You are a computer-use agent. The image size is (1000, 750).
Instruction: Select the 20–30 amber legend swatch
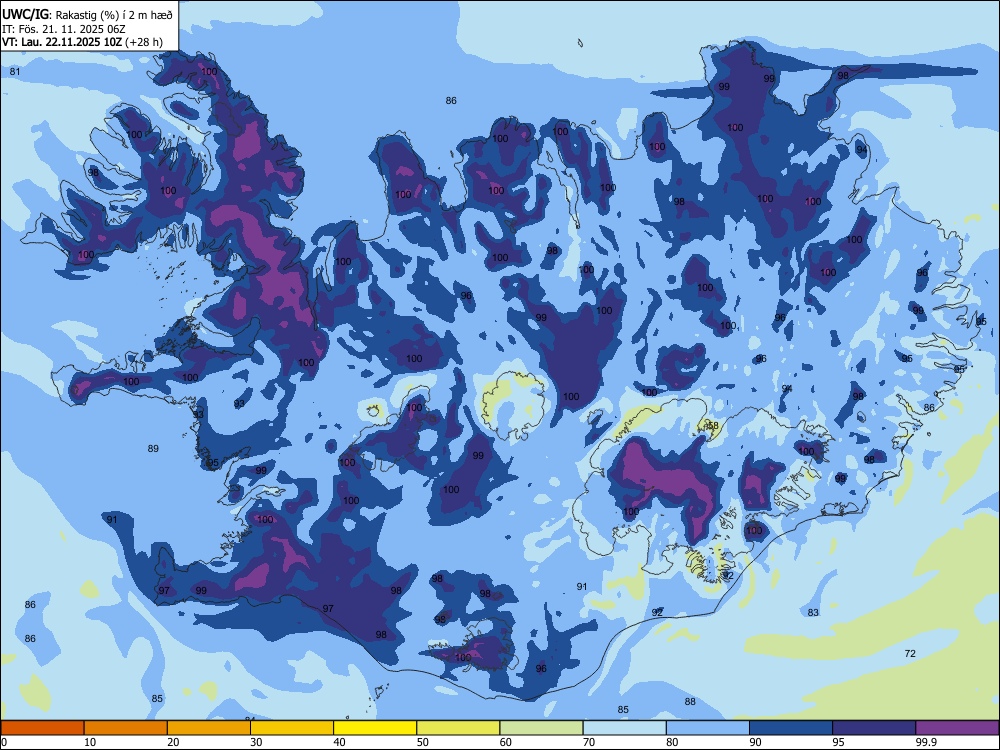tap(209, 728)
